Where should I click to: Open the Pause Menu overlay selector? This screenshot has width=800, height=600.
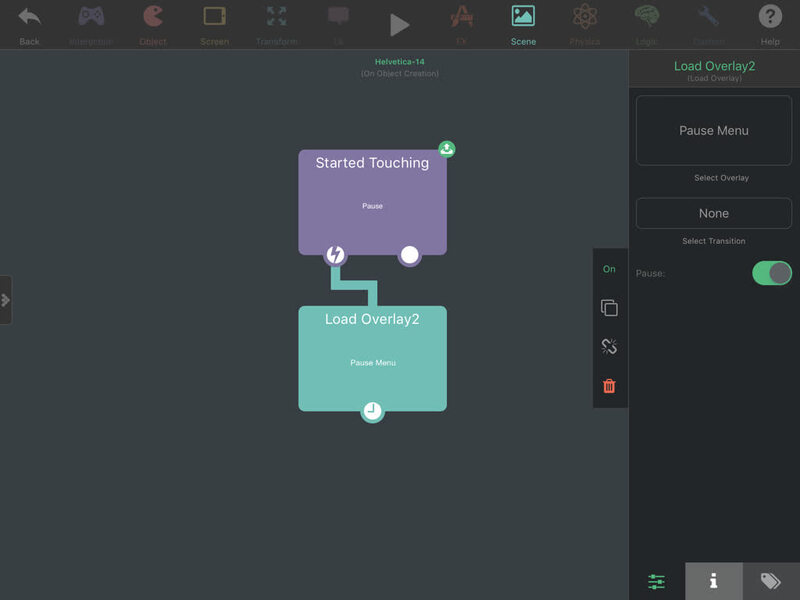coord(714,131)
